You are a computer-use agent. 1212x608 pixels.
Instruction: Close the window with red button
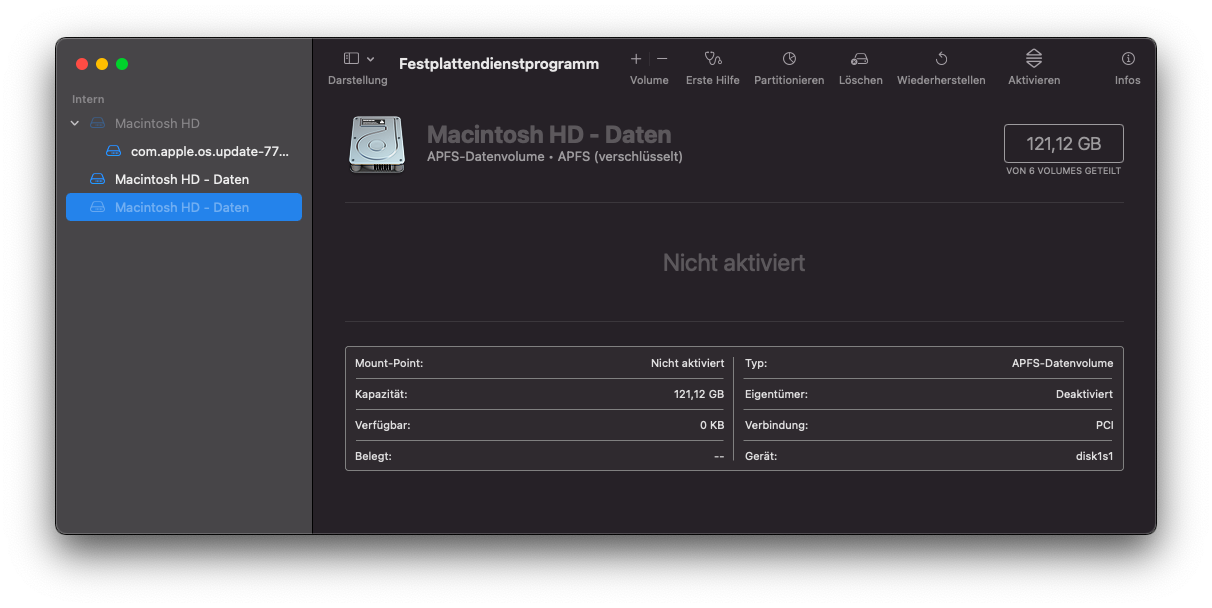click(x=82, y=64)
